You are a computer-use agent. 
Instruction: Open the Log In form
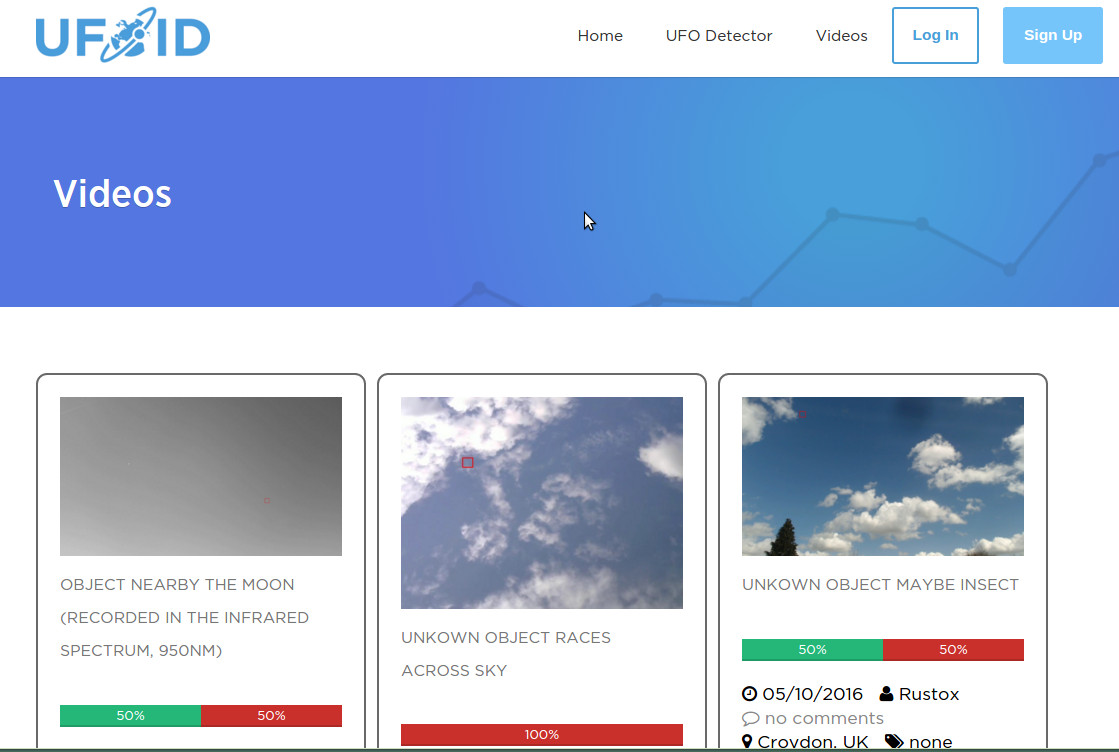click(934, 35)
